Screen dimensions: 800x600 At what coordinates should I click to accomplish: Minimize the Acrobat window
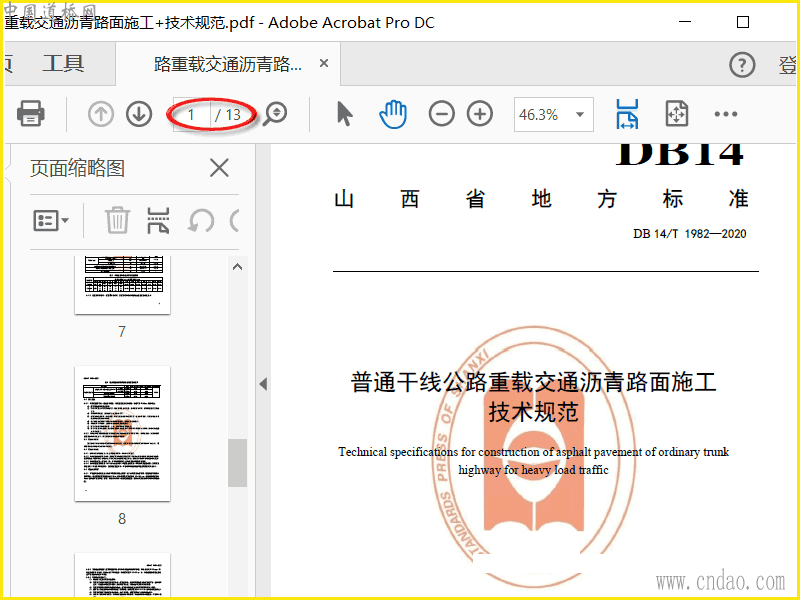685,22
